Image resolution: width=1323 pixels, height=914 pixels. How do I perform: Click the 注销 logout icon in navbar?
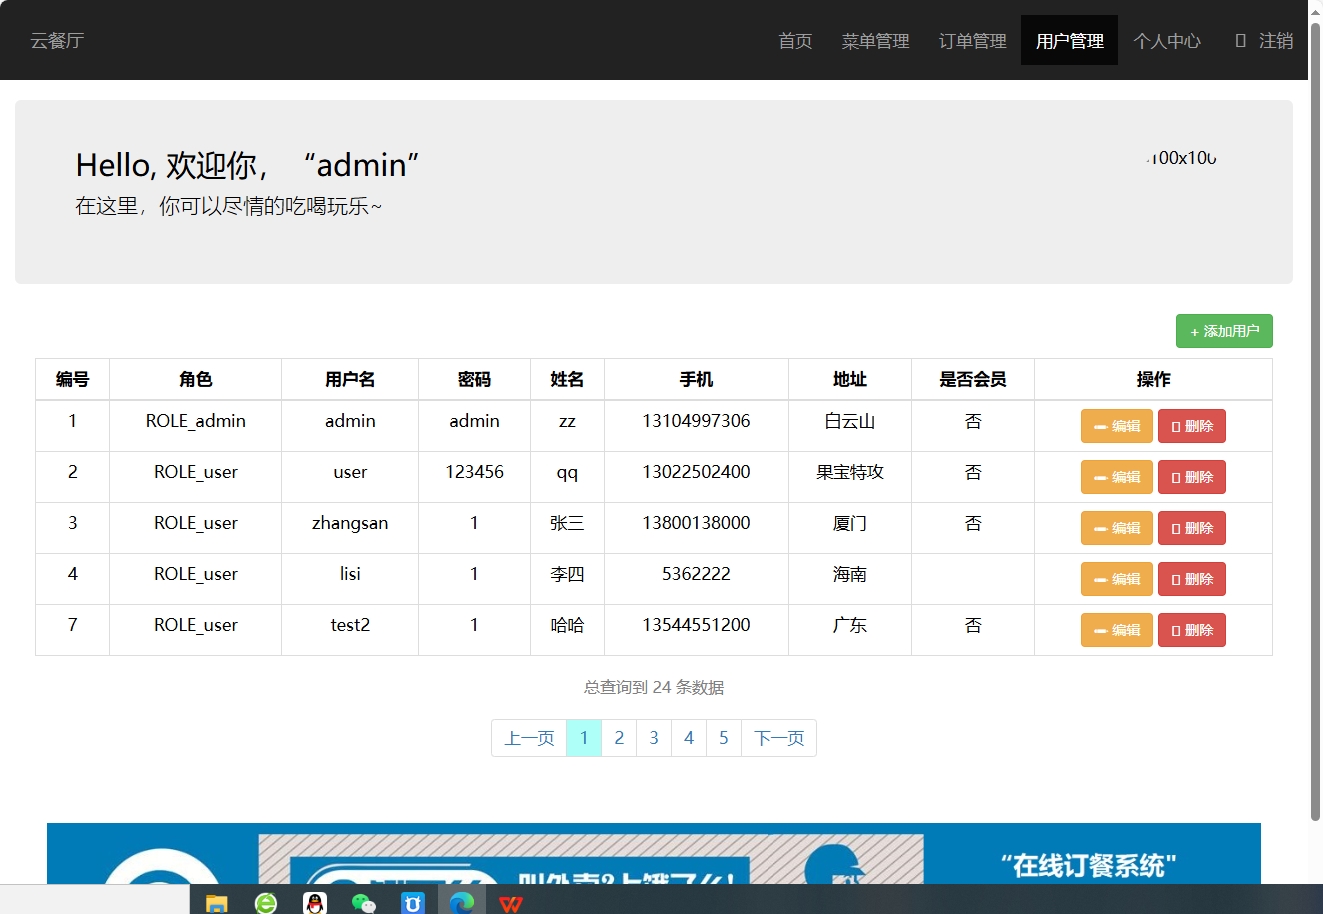tap(1240, 40)
